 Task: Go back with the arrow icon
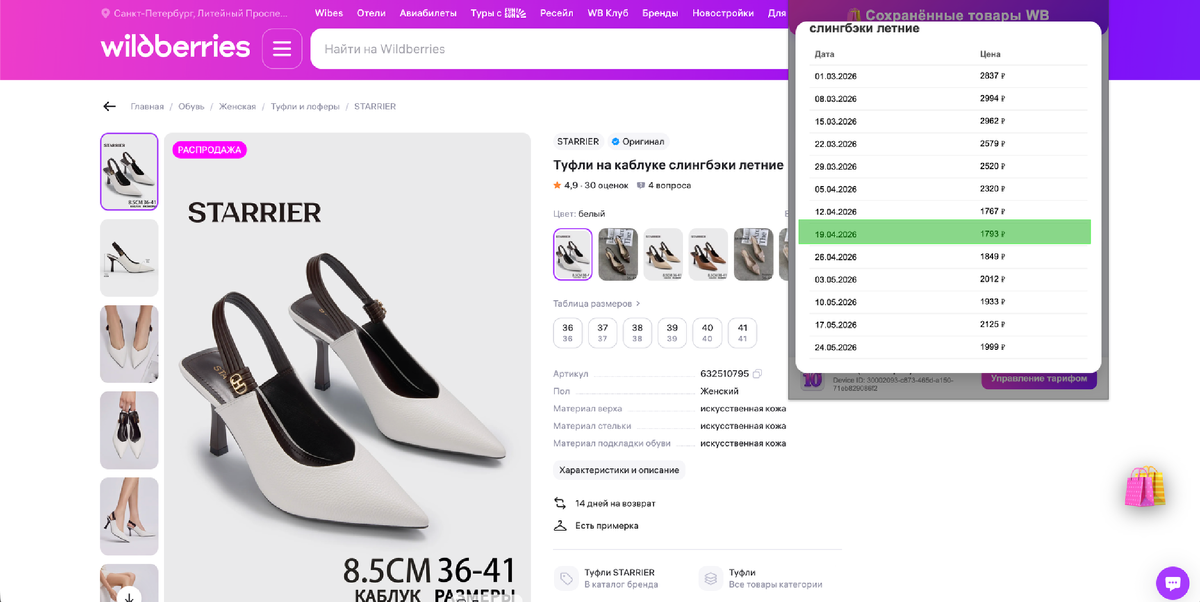point(109,106)
